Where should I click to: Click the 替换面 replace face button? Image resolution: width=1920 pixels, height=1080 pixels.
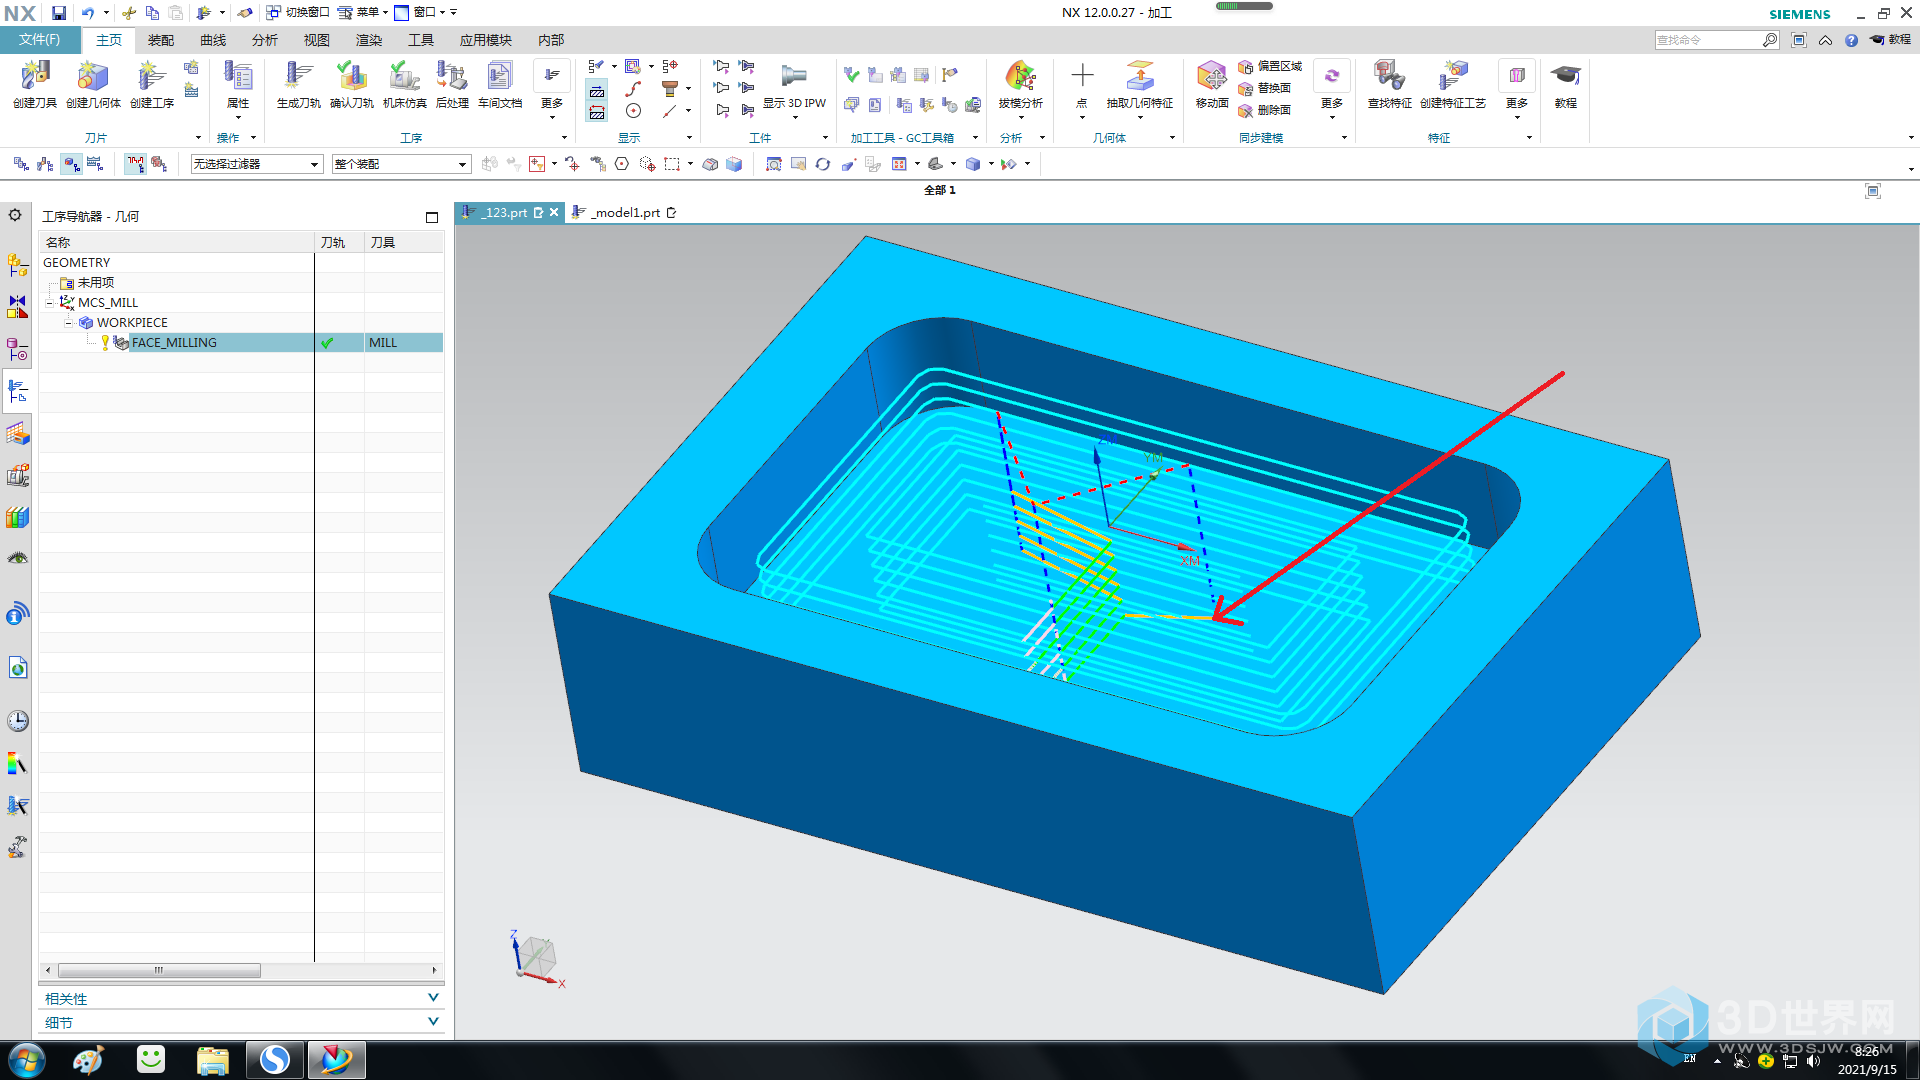(x=1264, y=88)
